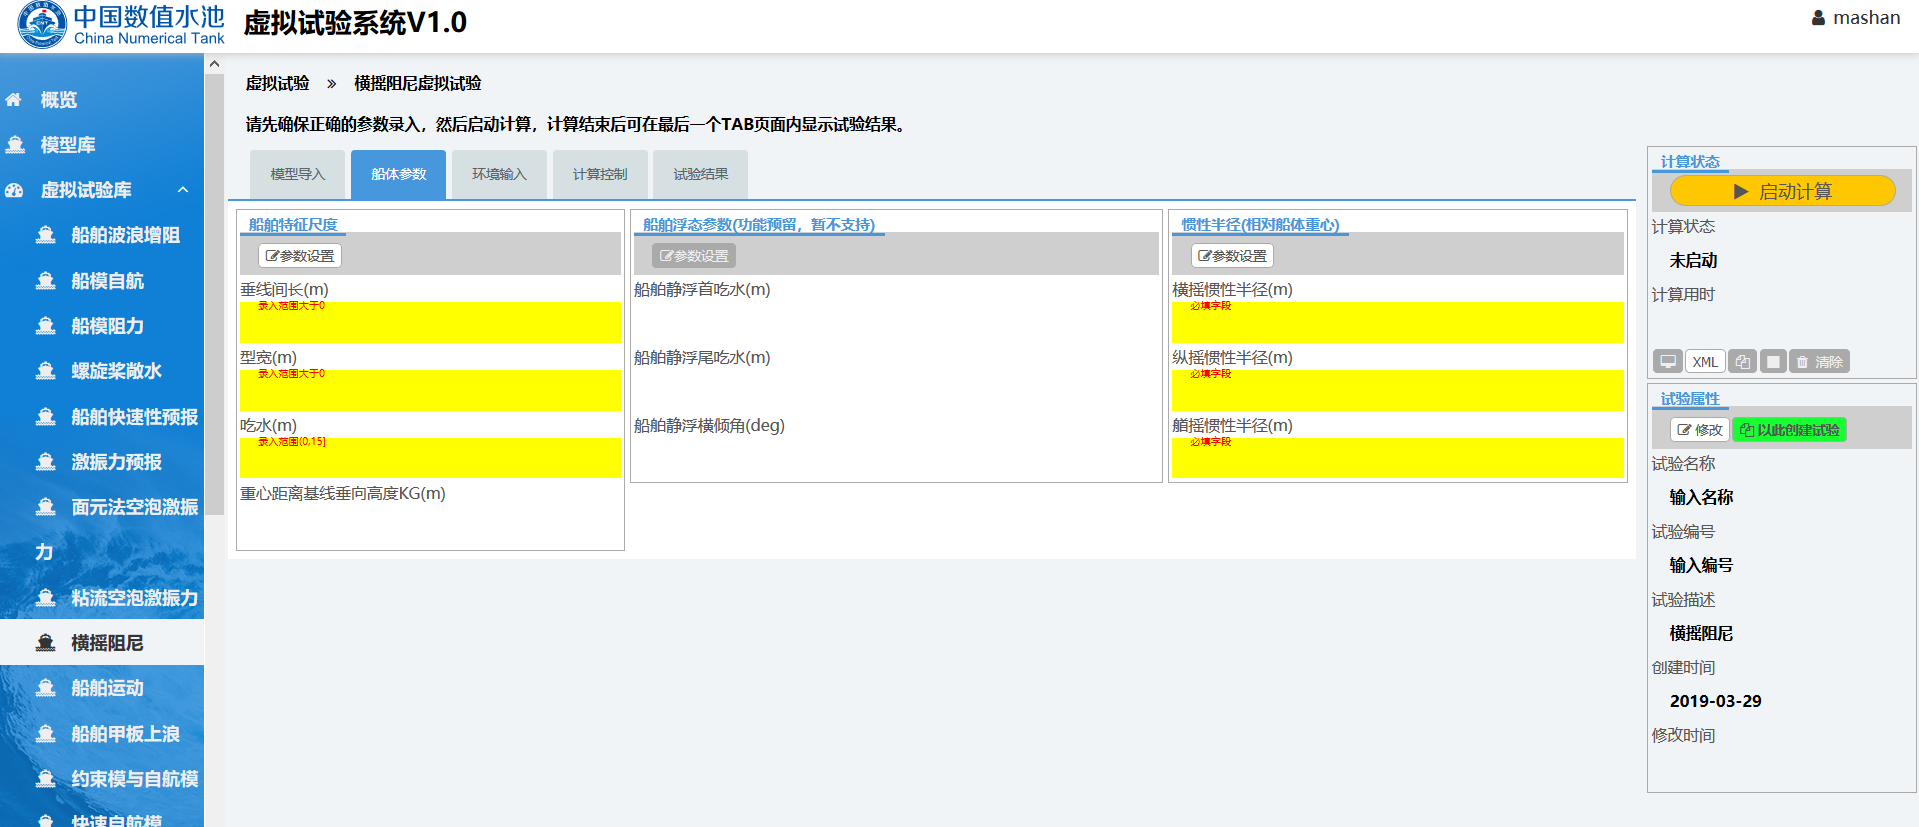Click the copy icon button beside XML
Screen dimensions: 1919x827
(x=1742, y=362)
